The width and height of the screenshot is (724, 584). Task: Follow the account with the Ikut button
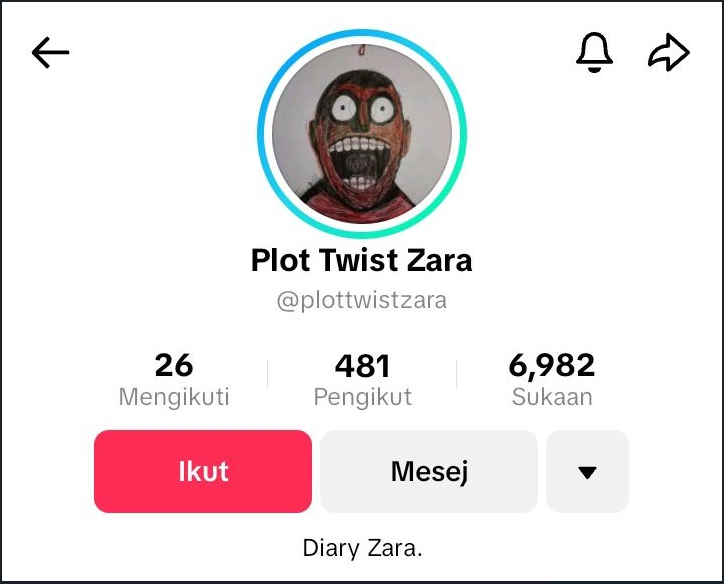click(203, 471)
